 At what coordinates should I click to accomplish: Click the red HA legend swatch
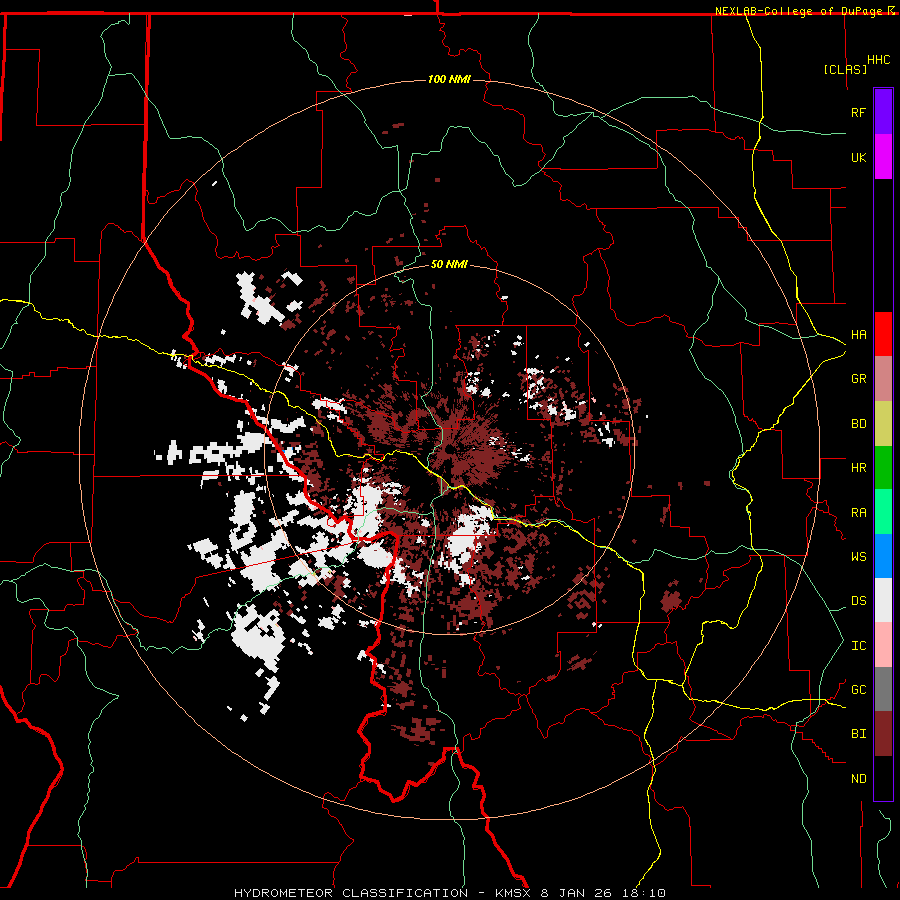[x=883, y=334]
